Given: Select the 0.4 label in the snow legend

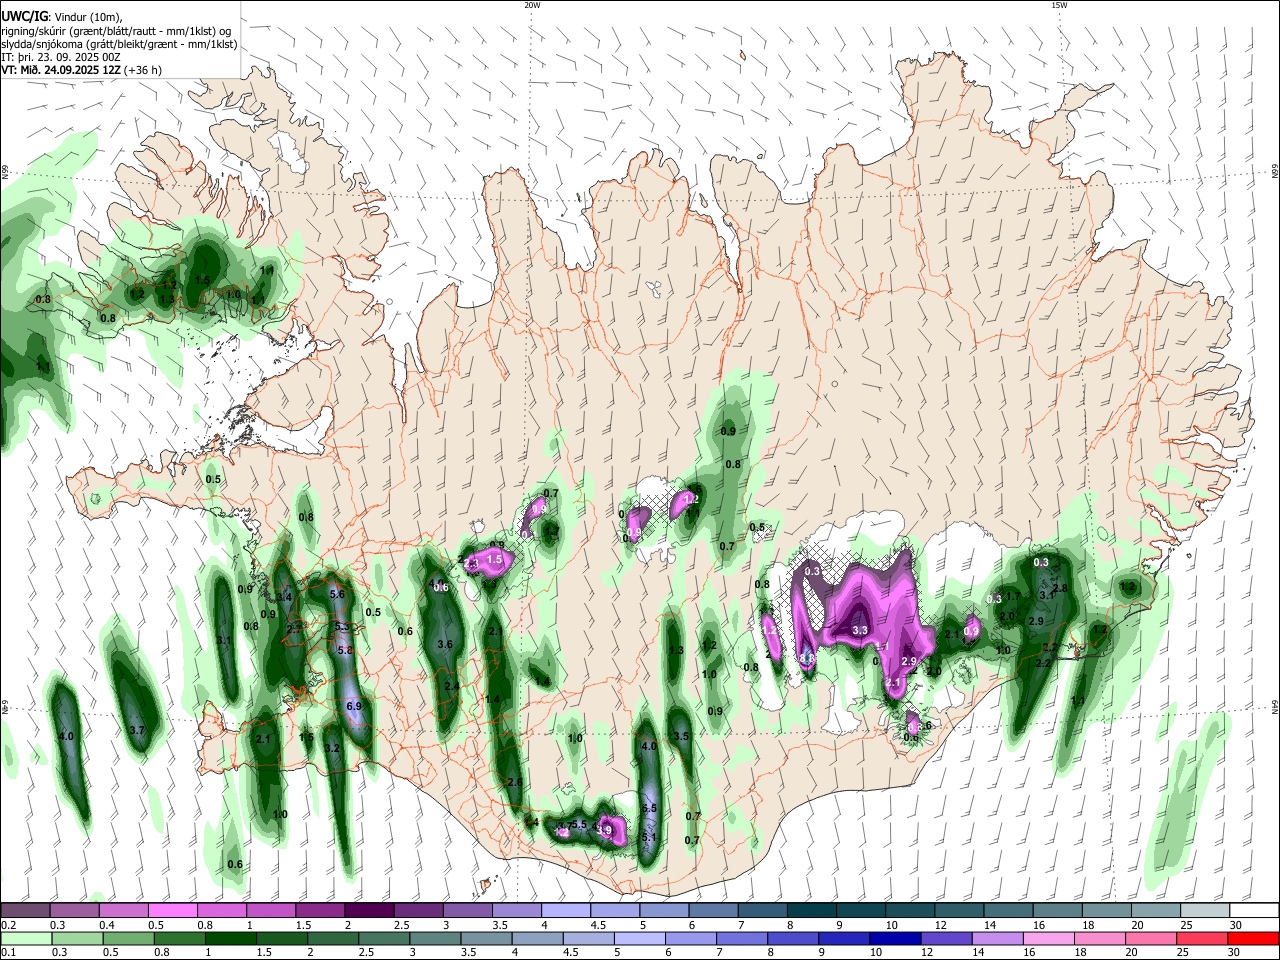Looking at the screenshot, I should pyautogui.click(x=107, y=925).
